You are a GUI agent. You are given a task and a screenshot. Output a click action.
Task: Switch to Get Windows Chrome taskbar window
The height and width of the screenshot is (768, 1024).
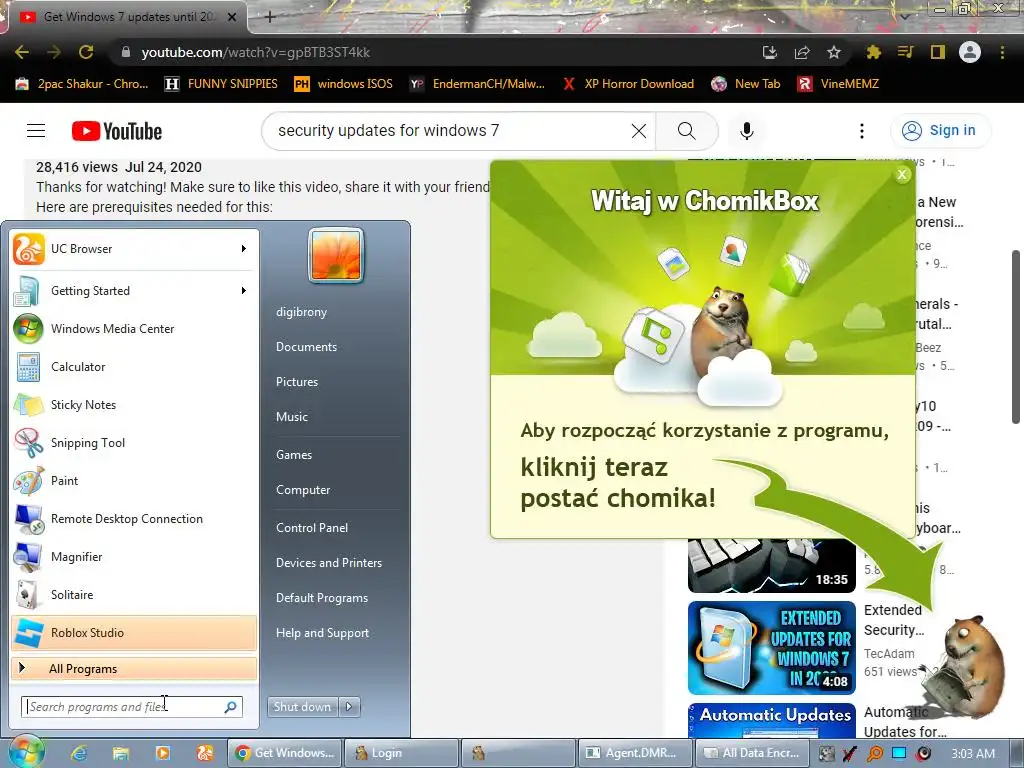(285, 753)
